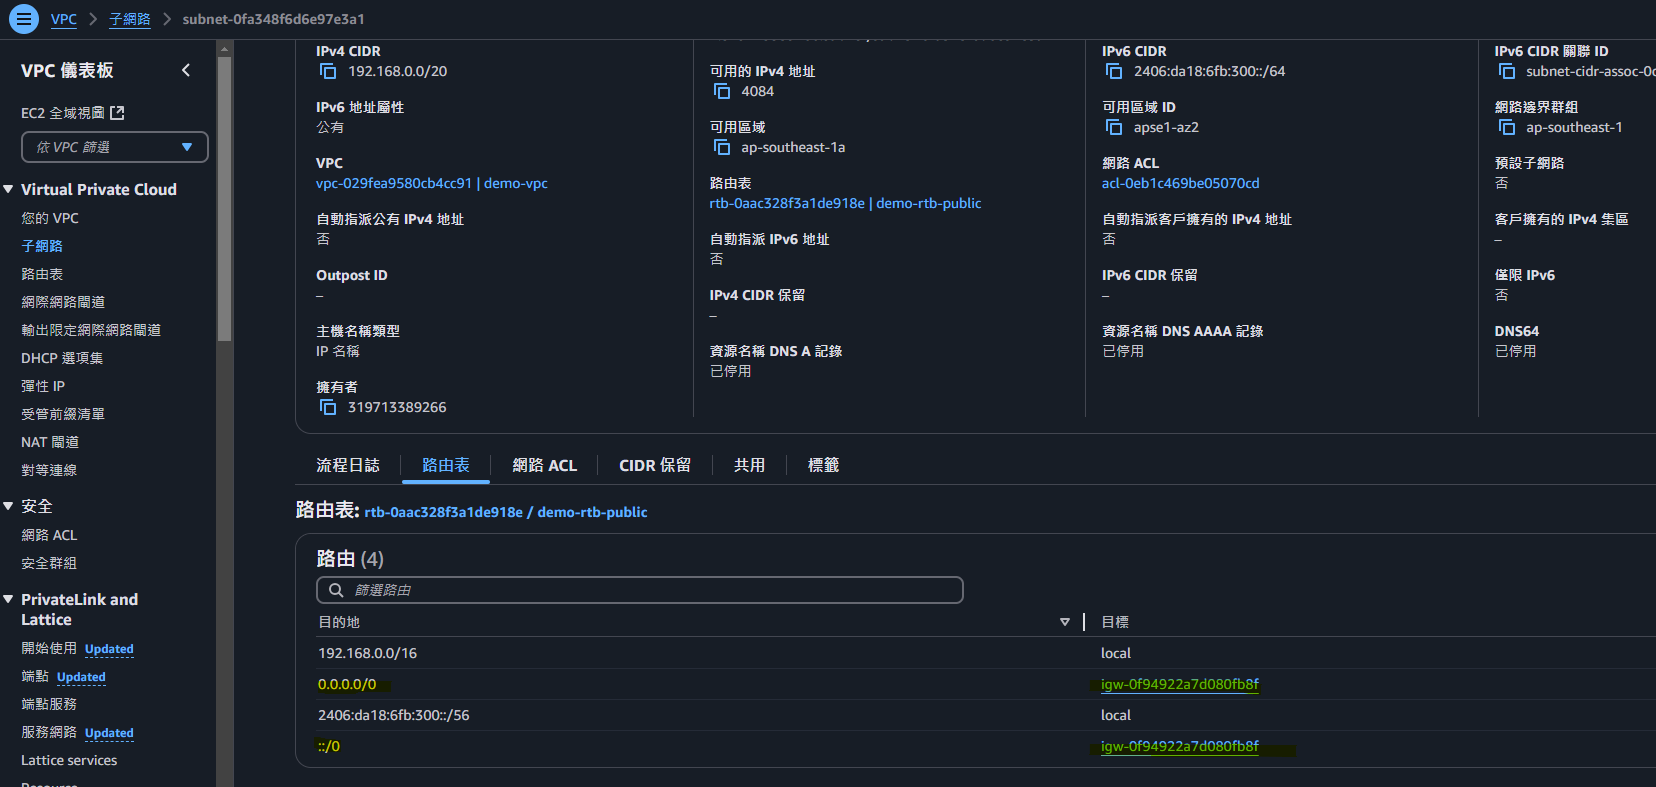Screen dimensions: 1656x787
Task: Open igw-0f94922a7d080fb8f target for 0.0.0.0/0
Action: 1179,684
